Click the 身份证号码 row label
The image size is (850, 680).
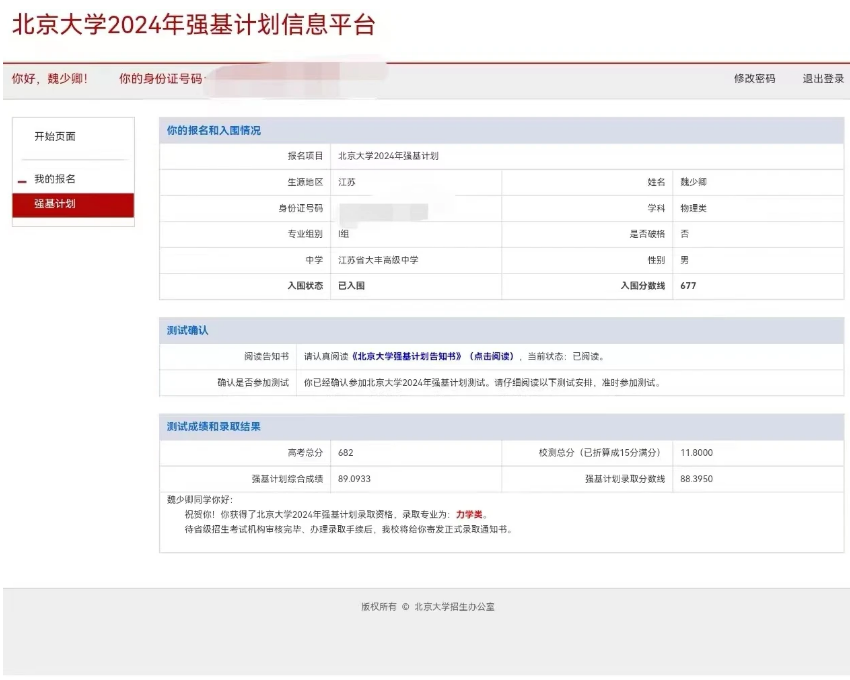(301, 208)
